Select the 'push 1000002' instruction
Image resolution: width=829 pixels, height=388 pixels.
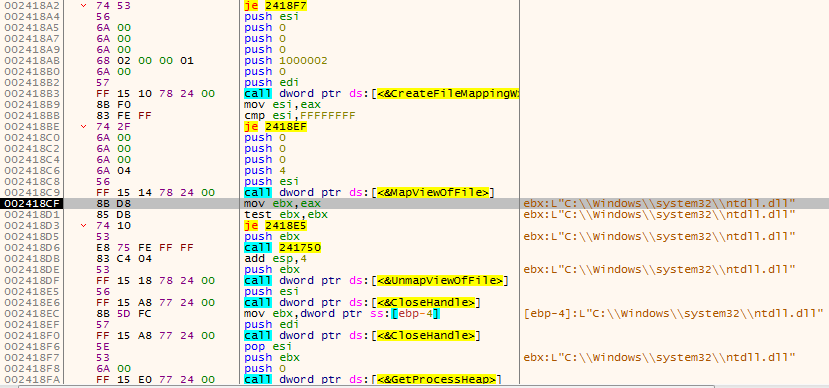(x=285, y=60)
